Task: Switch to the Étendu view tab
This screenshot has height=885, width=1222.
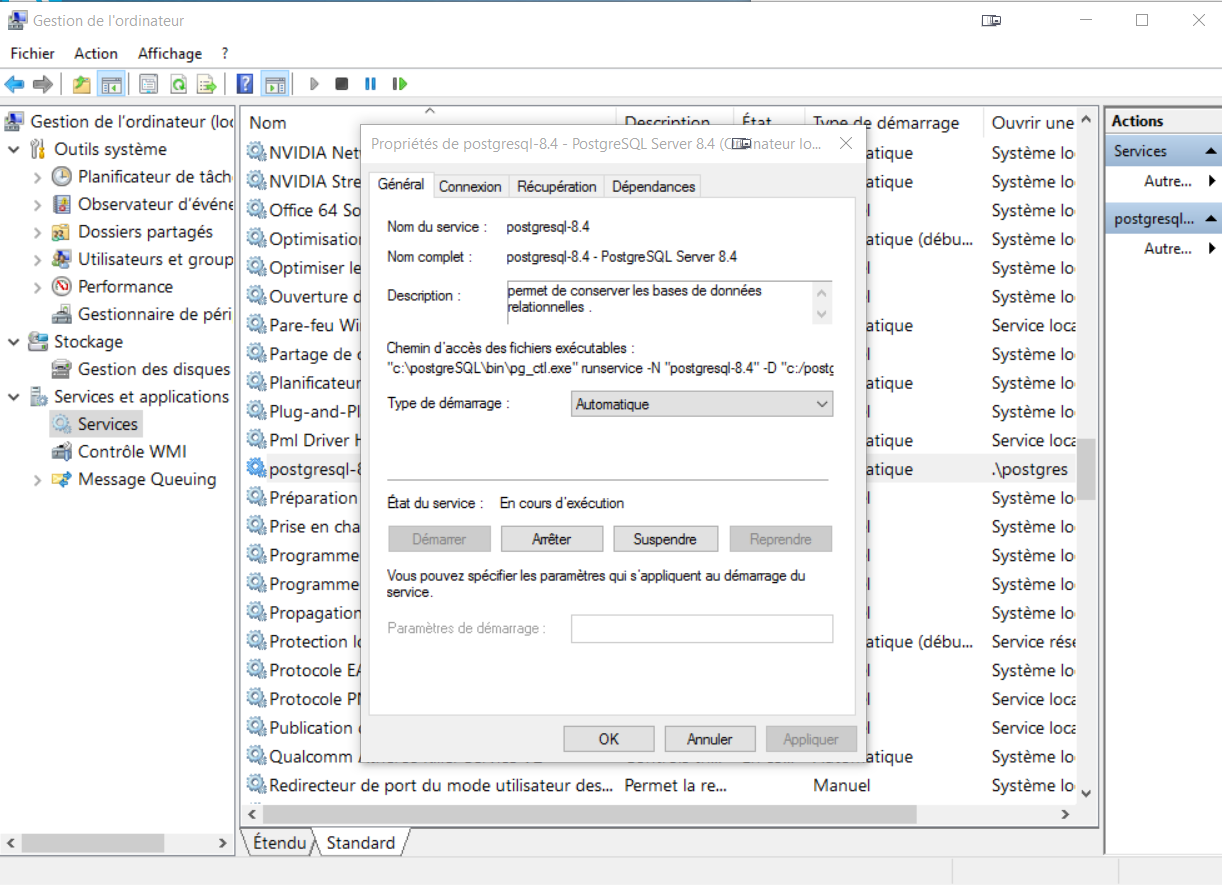Action: [x=280, y=842]
